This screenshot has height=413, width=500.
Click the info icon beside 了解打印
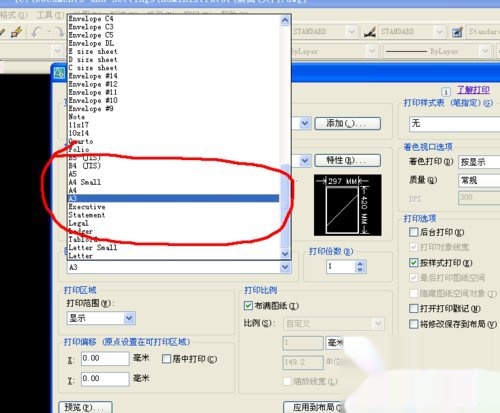click(446, 91)
